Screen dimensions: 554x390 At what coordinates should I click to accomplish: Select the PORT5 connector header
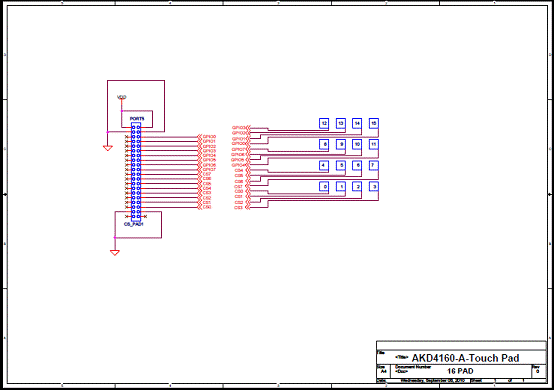(x=136, y=172)
